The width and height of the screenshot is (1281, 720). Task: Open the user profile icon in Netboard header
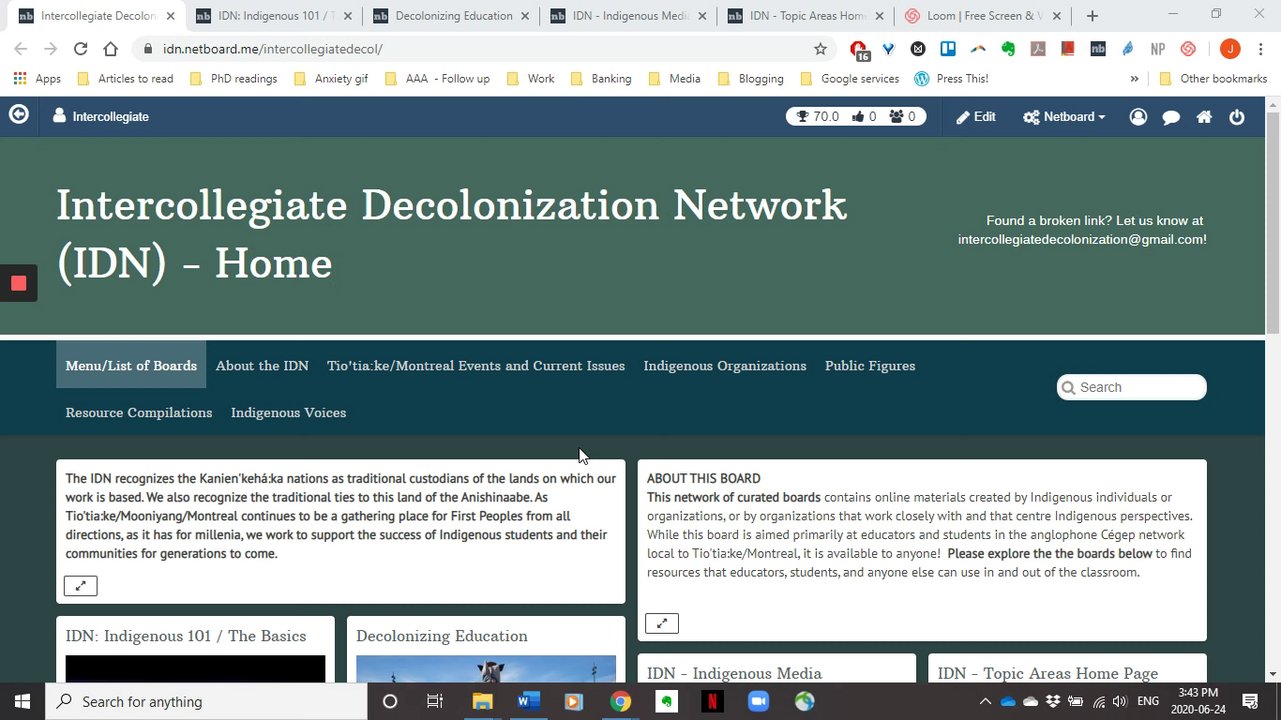(x=1138, y=117)
